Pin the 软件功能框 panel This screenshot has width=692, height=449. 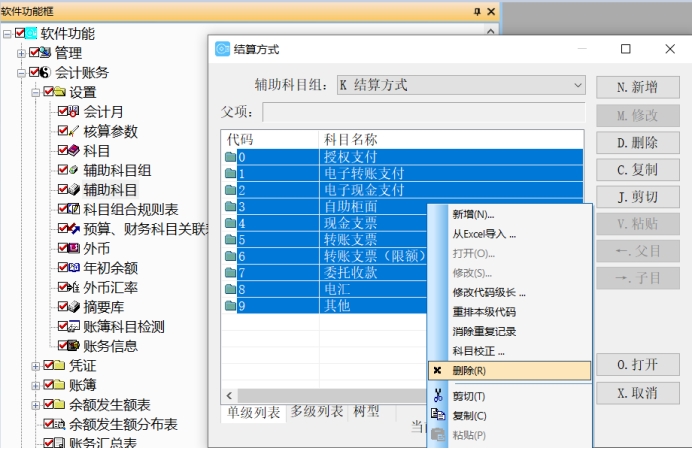point(476,10)
